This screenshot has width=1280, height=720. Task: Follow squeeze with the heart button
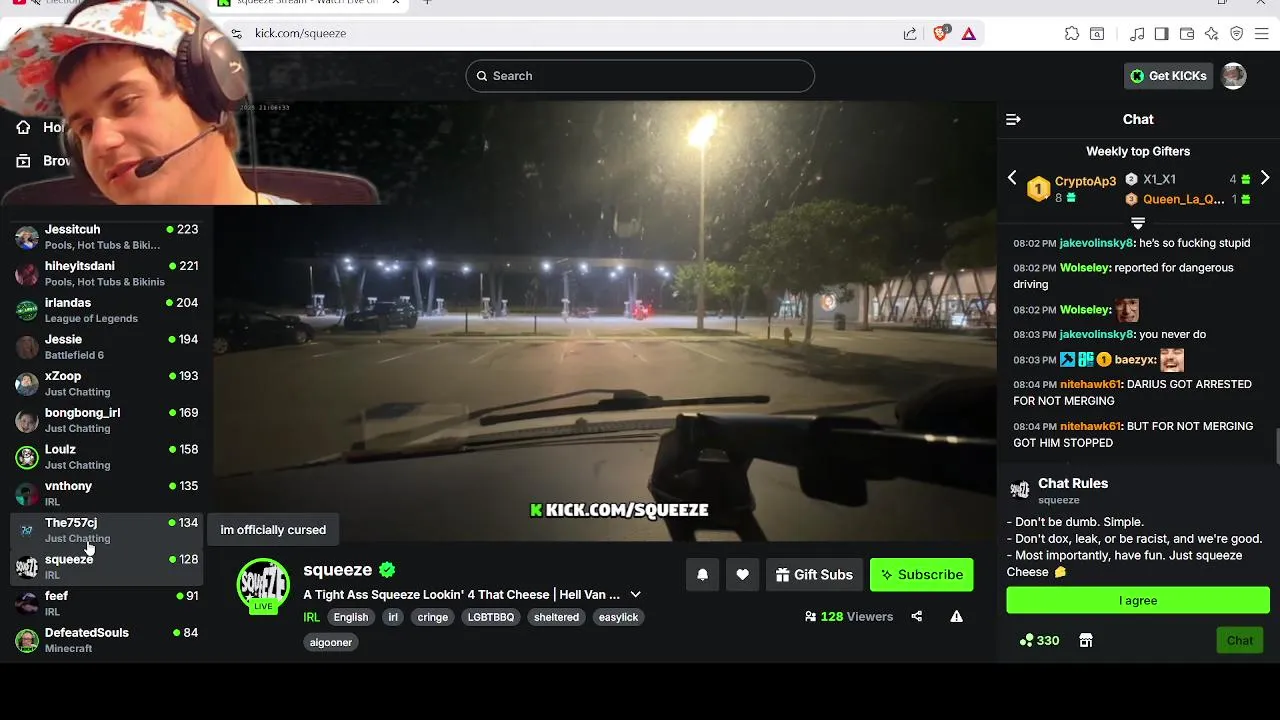[742, 575]
